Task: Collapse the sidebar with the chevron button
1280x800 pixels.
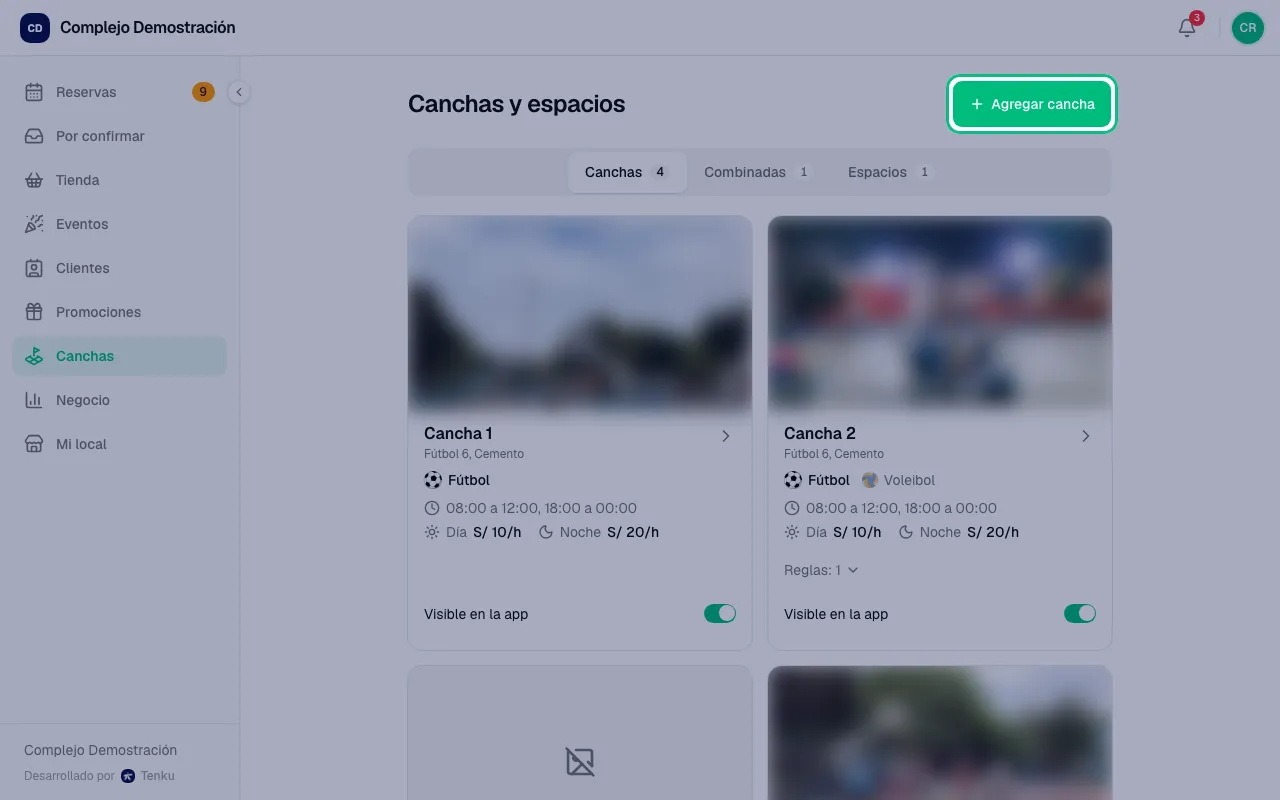Action: [239, 92]
